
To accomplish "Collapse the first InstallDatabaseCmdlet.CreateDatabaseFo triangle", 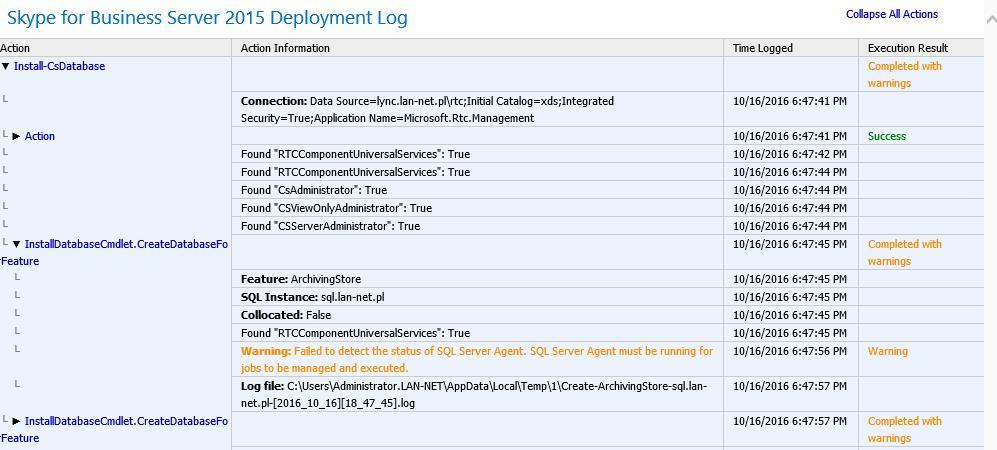I will 17,244.
